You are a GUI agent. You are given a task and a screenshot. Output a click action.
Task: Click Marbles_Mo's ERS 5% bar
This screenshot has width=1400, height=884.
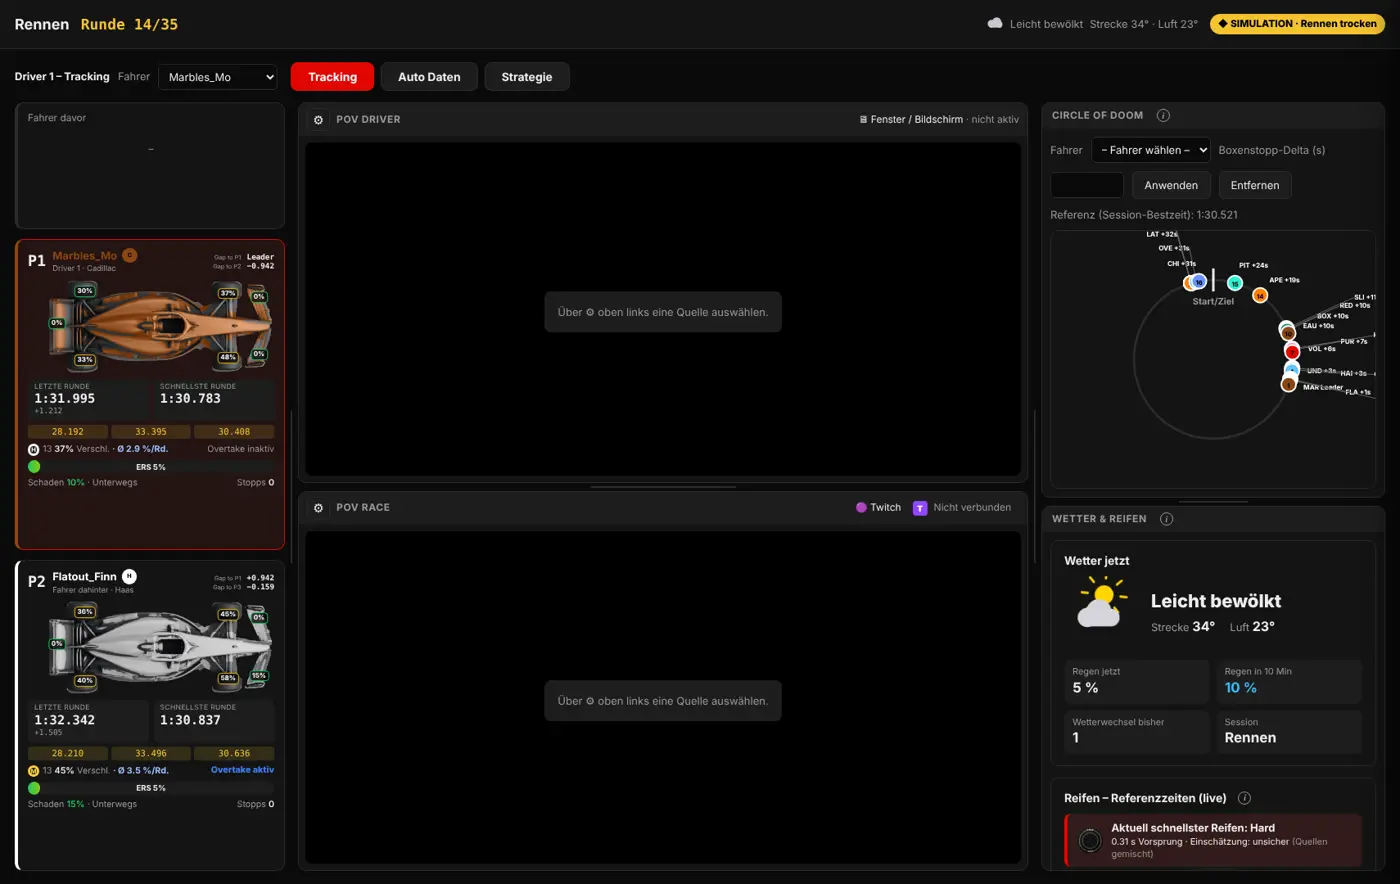coord(150,467)
